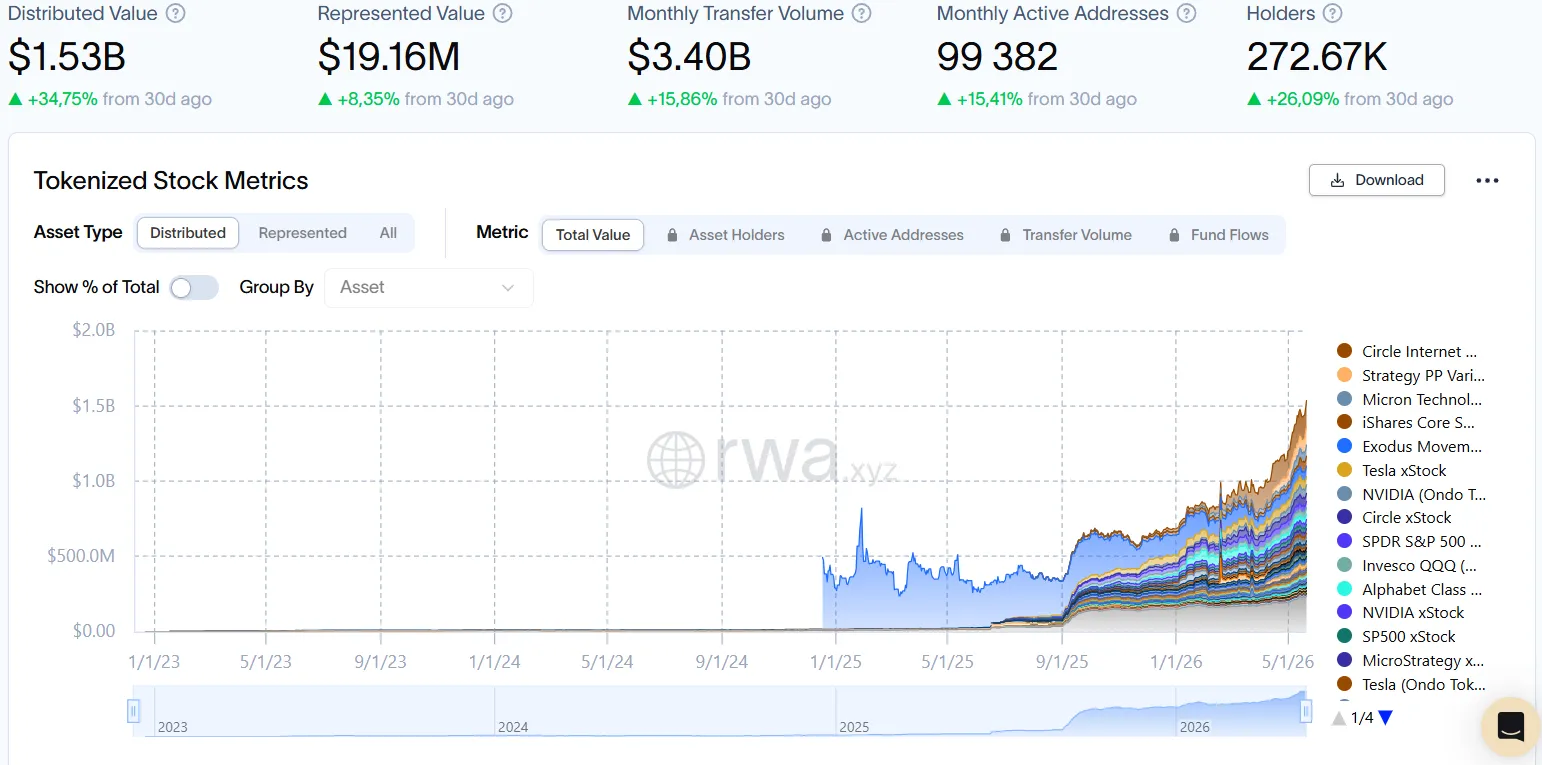Click the $3.40B transfer volume figure
This screenshot has height=765, width=1542.
click(x=689, y=57)
